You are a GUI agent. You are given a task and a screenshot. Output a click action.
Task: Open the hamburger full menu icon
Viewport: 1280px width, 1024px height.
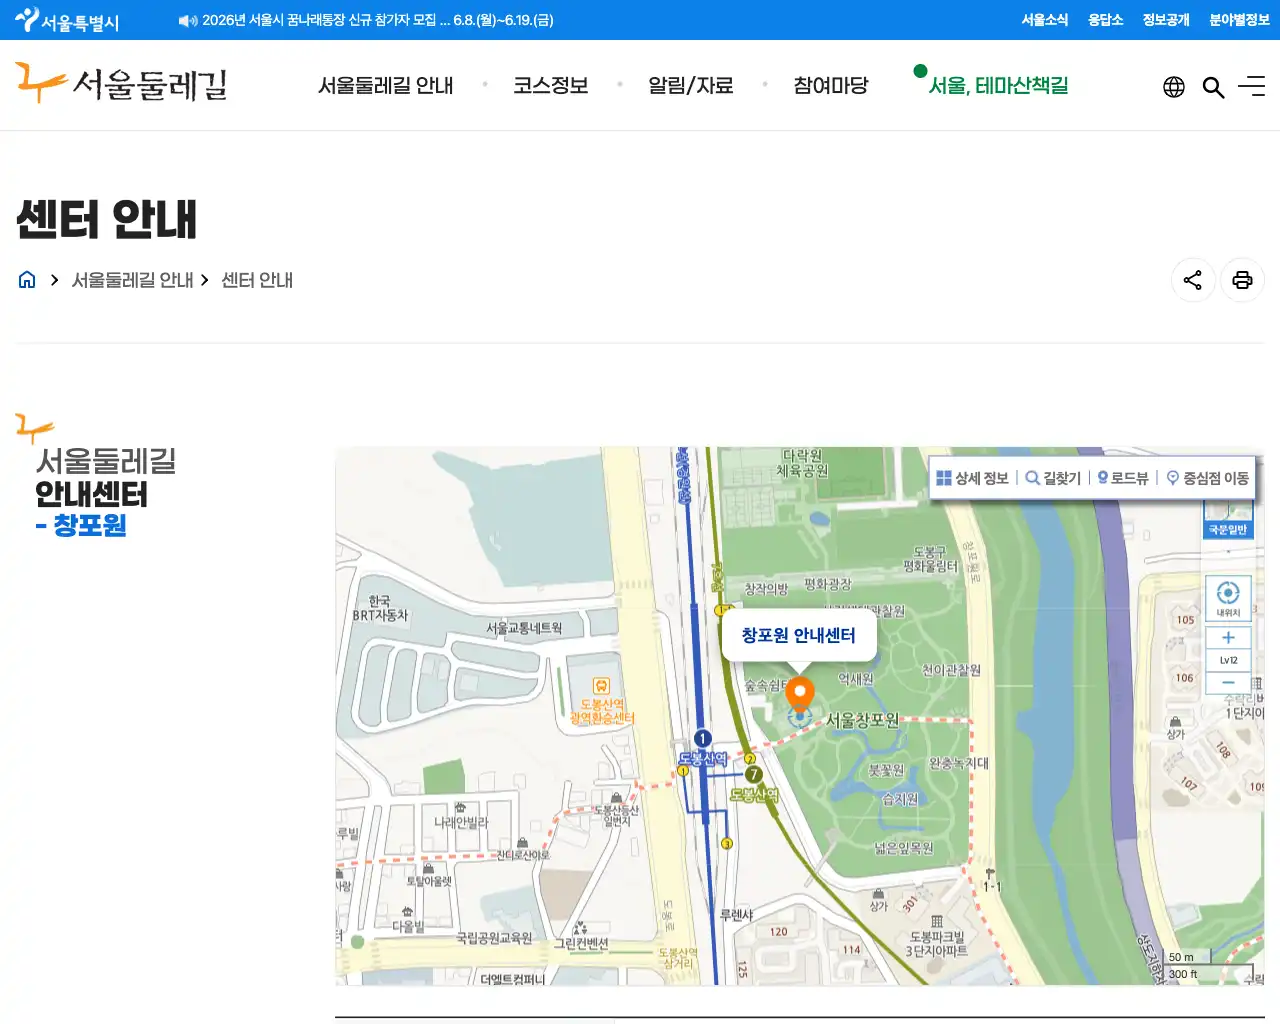(x=1252, y=87)
